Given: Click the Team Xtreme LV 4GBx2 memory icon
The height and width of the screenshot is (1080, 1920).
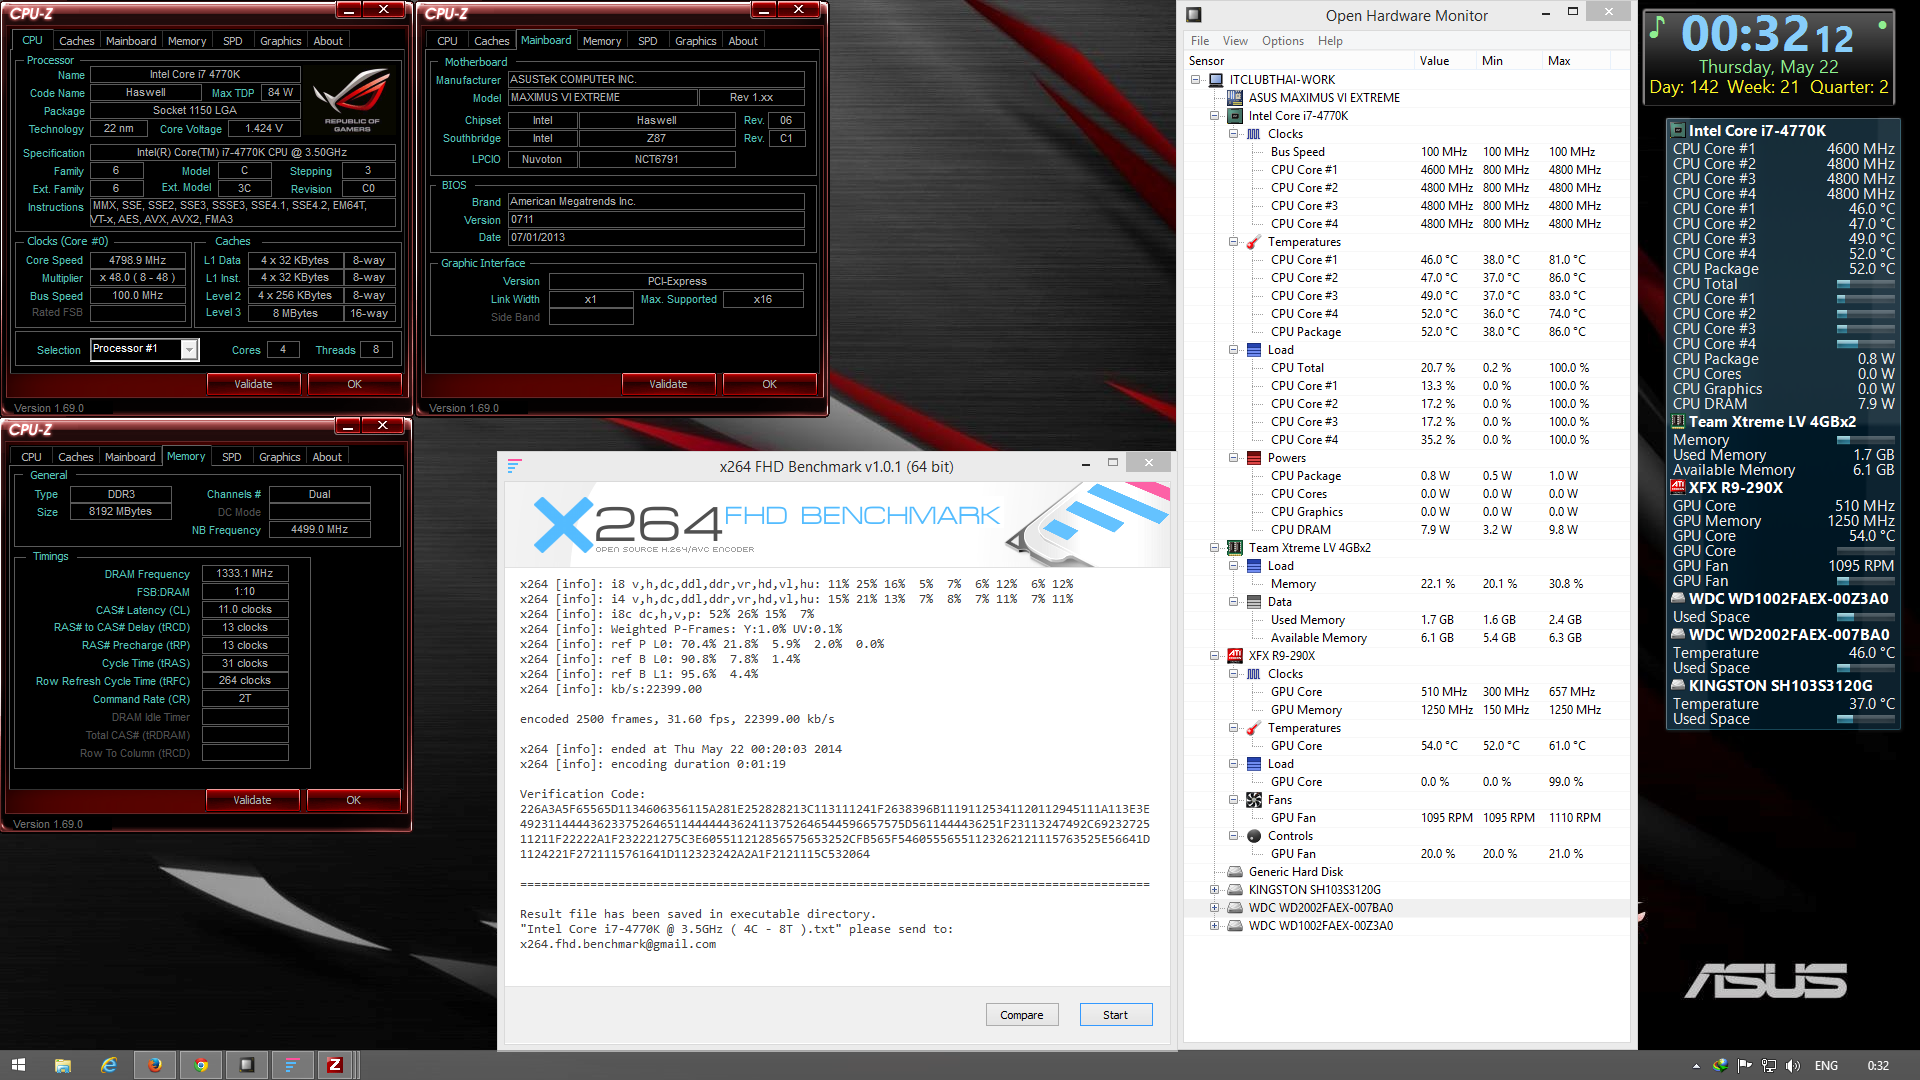Looking at the screenshot, I should pyautogui.click(x=1235, y=548).
